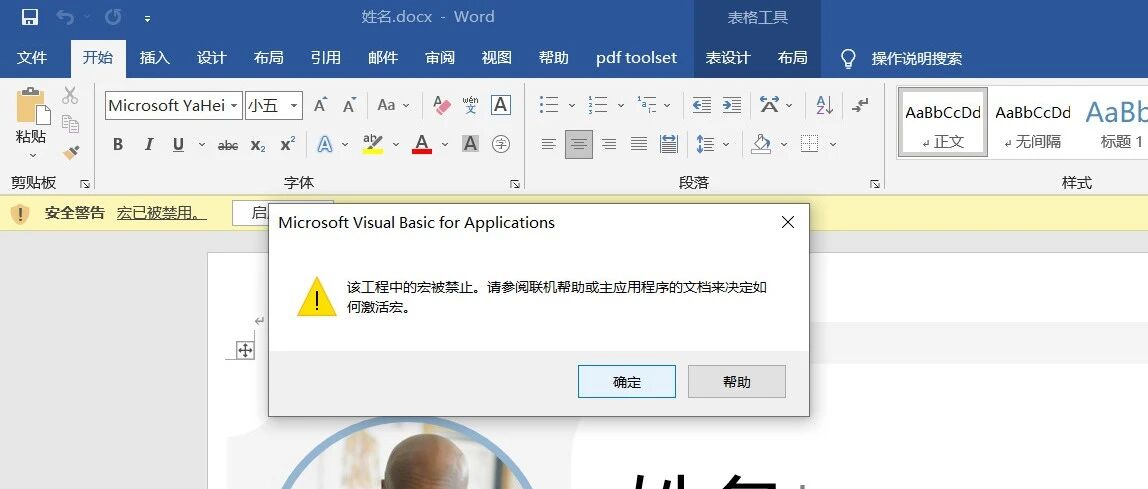Open the Paragraph dialog launcher
The height and width of the screenshot is (489, 1148).
coord(874,184)
